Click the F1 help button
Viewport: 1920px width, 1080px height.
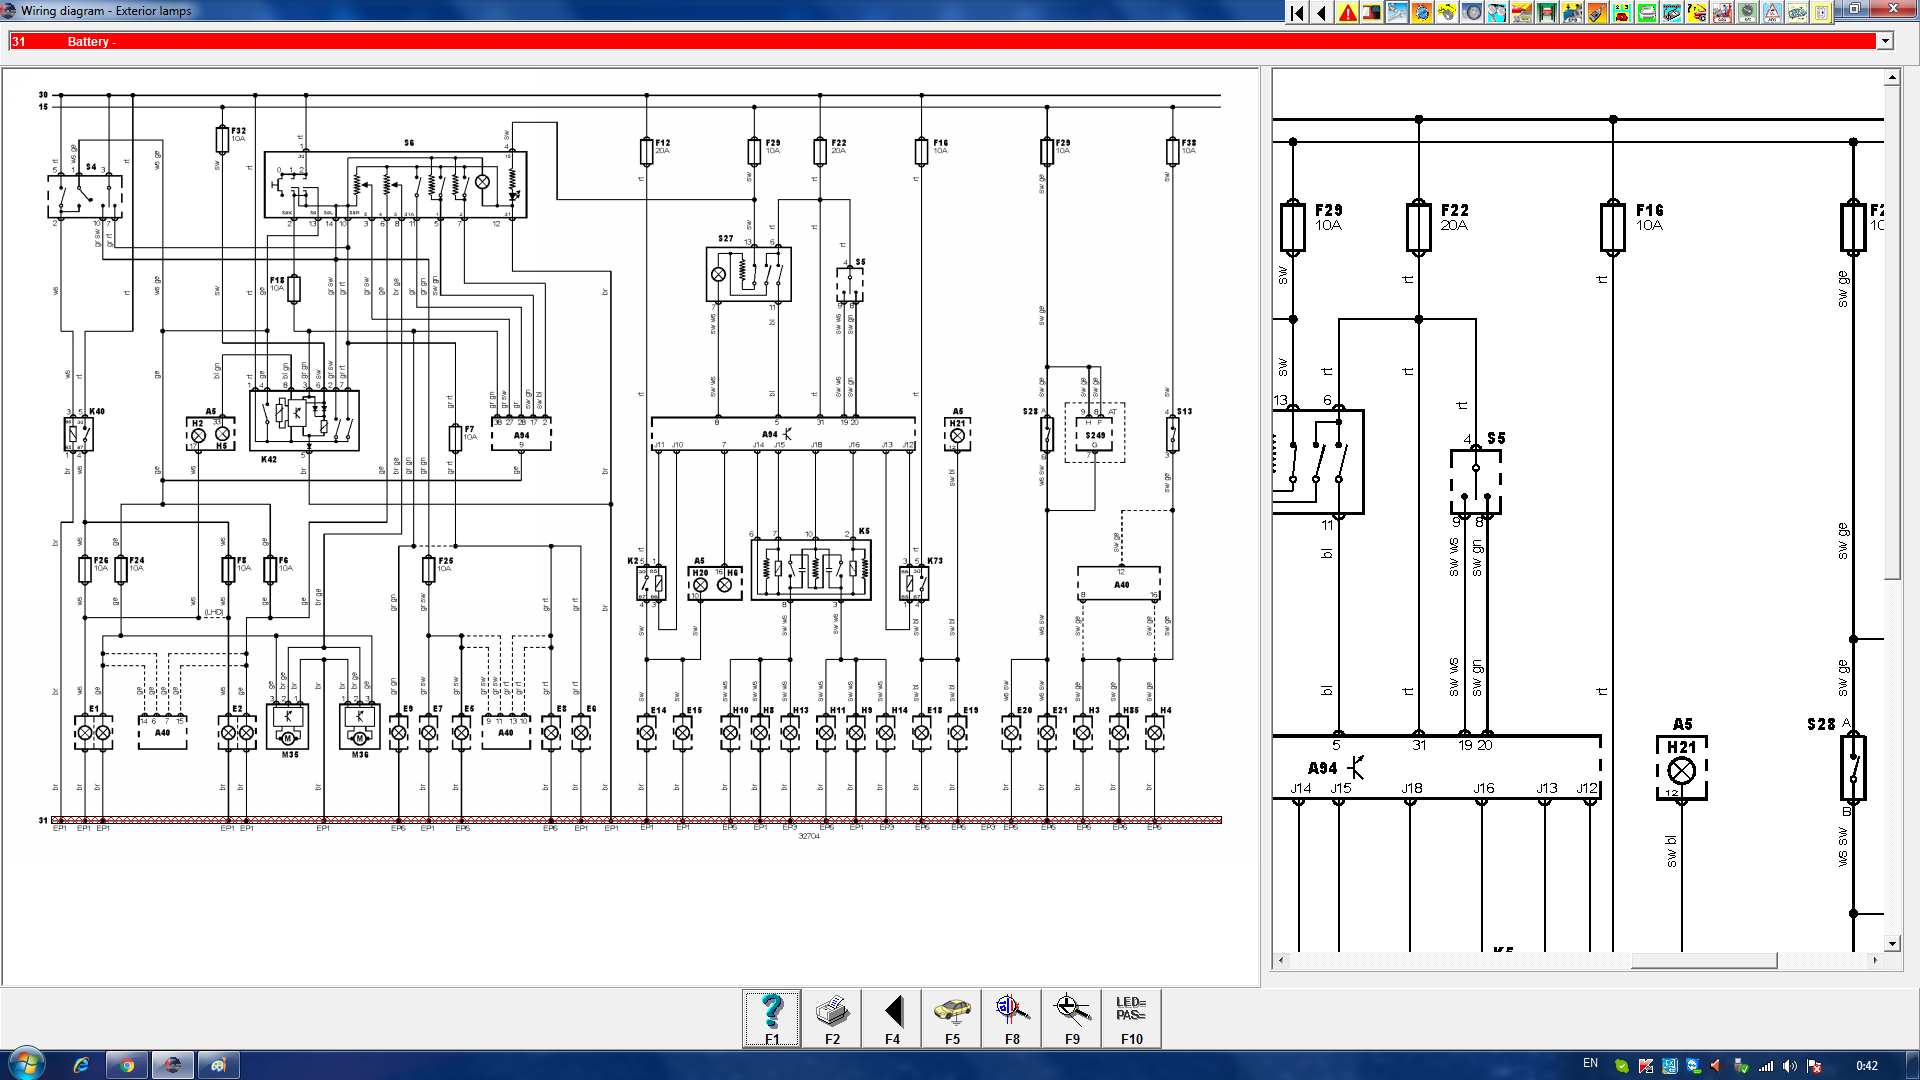click(772, 1019)
